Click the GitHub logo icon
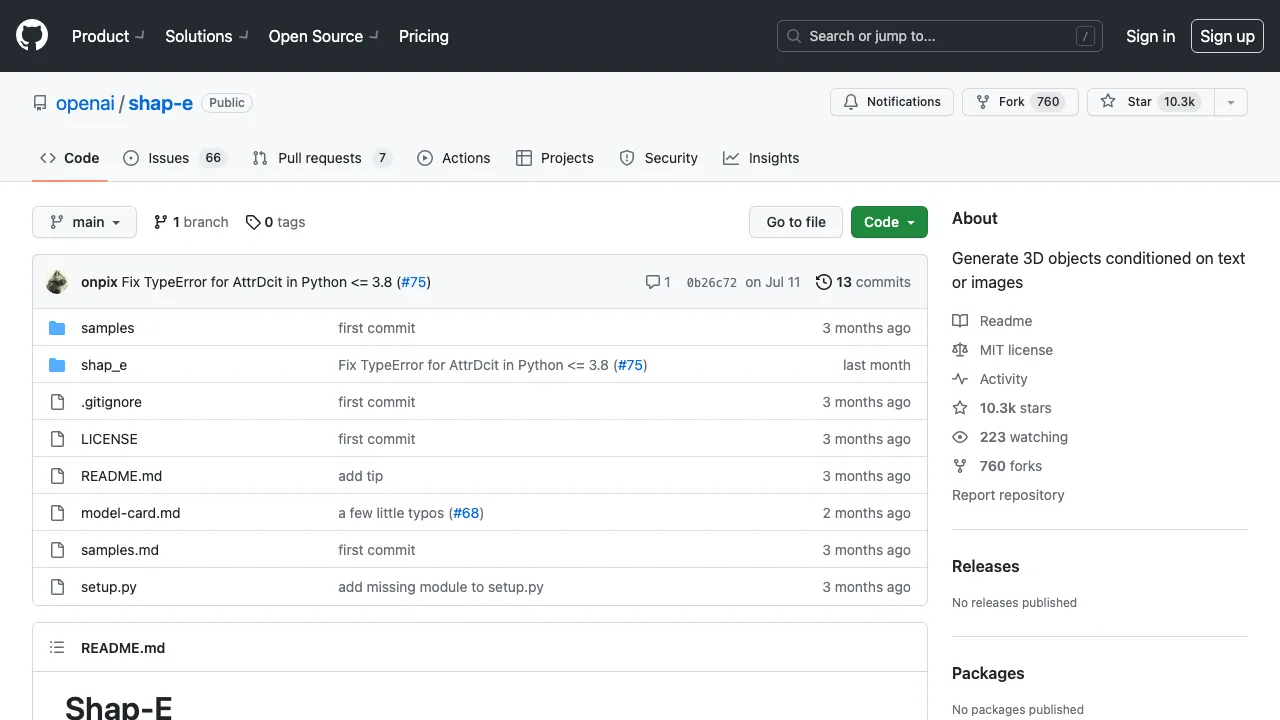This screenshot has width=1280, height=720. [x=32, y=36]
